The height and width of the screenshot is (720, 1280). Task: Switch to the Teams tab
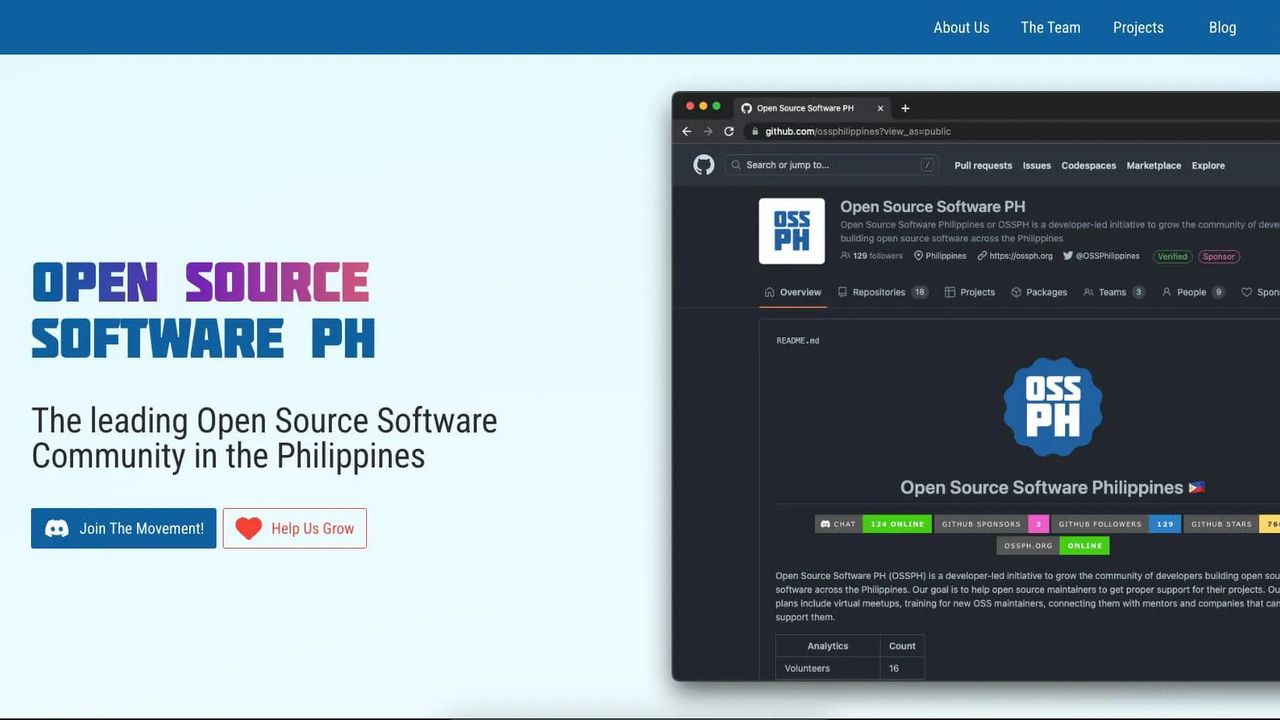point(1114,292)
